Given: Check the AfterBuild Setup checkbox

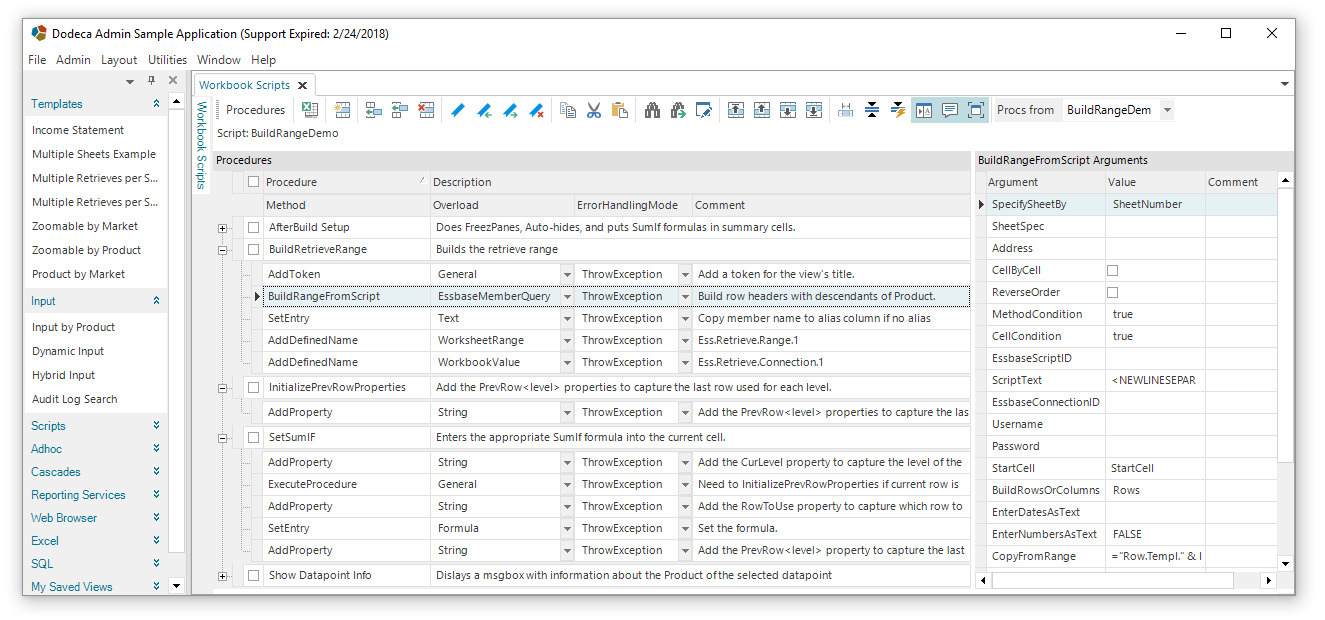Looking at the screenshot, I should 253,227.
